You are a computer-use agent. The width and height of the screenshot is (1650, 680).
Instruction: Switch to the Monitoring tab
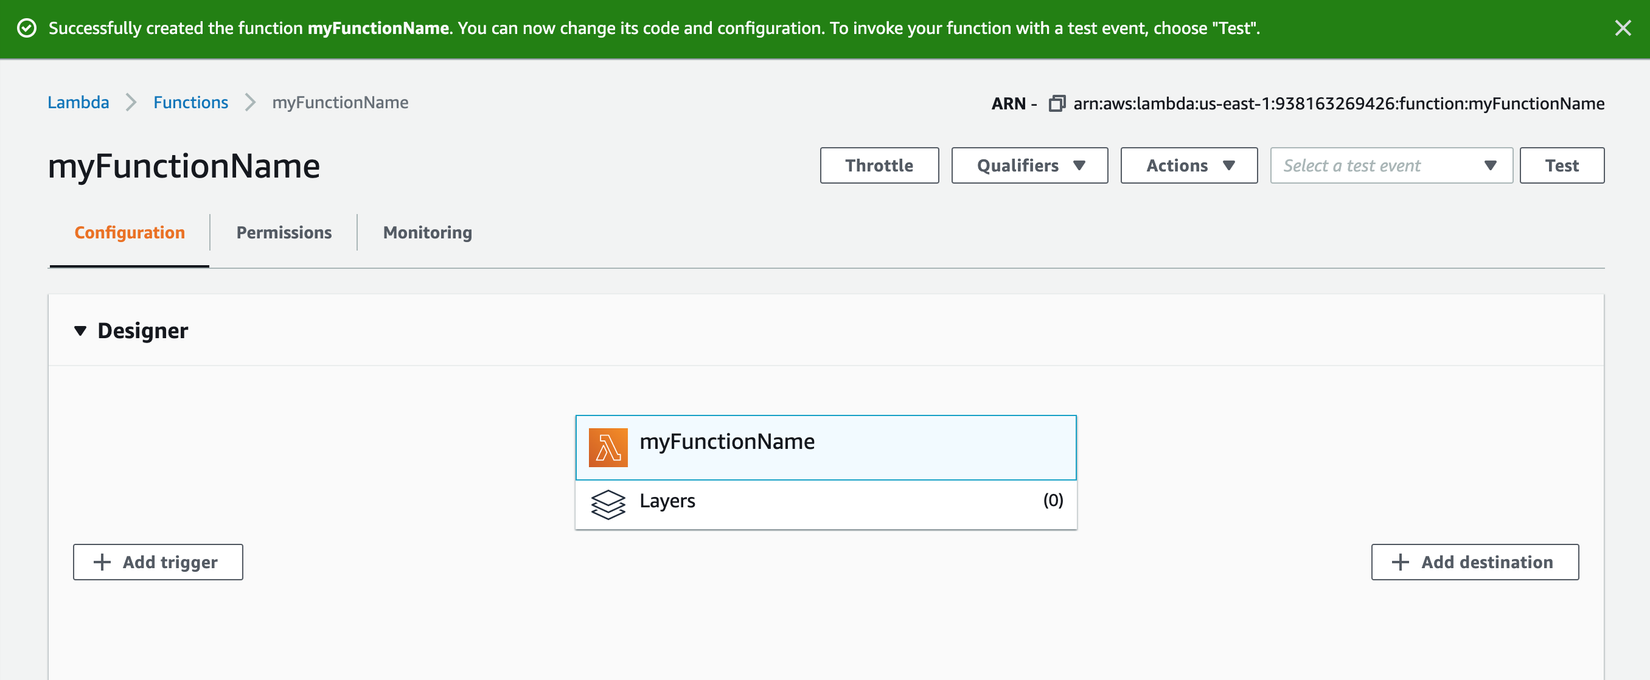pos(427,233)
